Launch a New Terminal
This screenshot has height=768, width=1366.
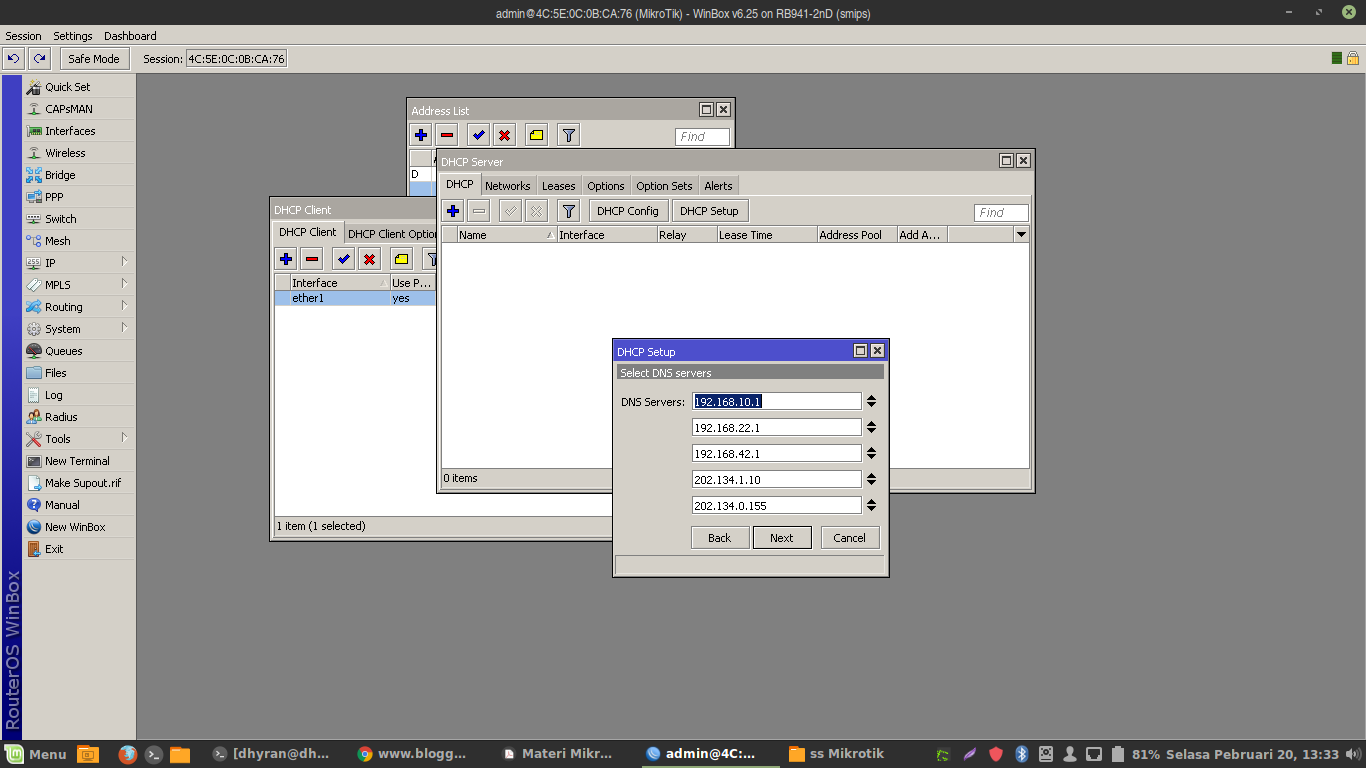pos(78,461)
